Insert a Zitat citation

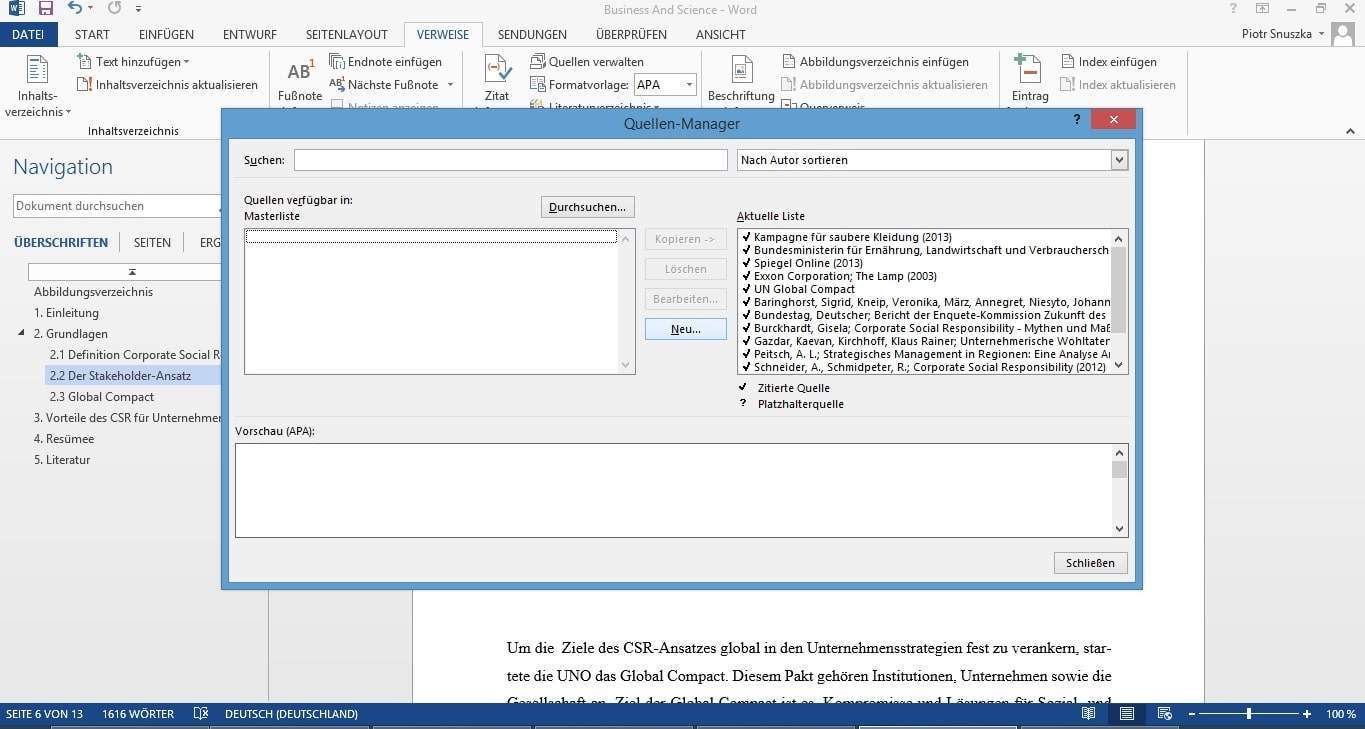(497, 70)
